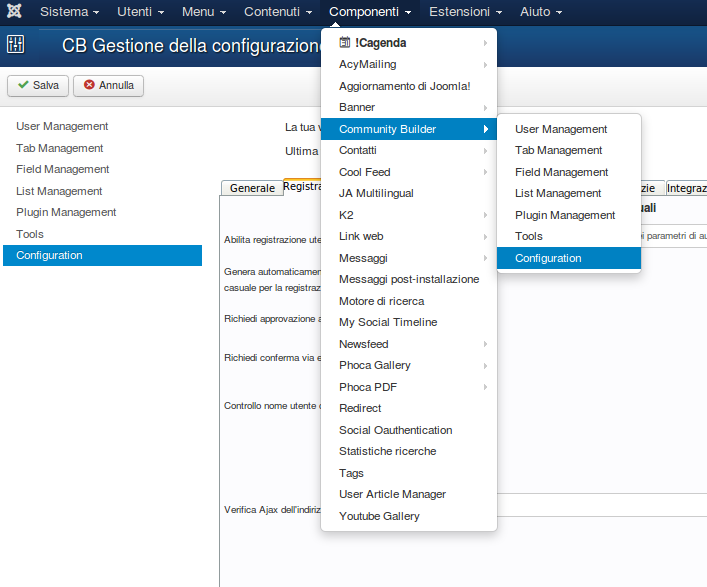Choose Configuration in Community Builder submenu

569,258
